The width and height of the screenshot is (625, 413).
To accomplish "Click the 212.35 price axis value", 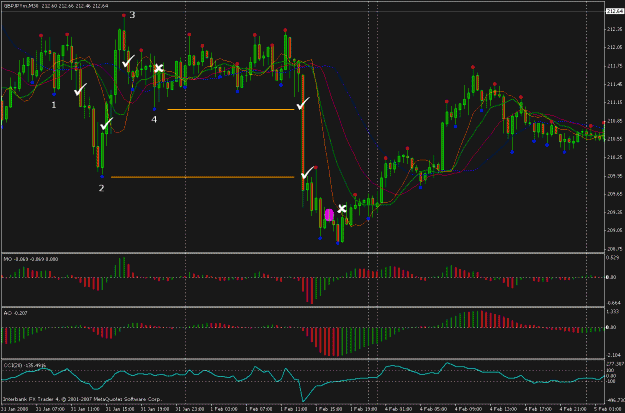I will pyautogui.click(x=615, y=30).
